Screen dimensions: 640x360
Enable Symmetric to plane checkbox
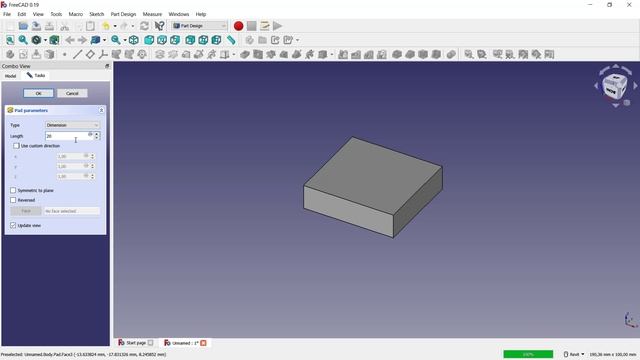[13, 190]
